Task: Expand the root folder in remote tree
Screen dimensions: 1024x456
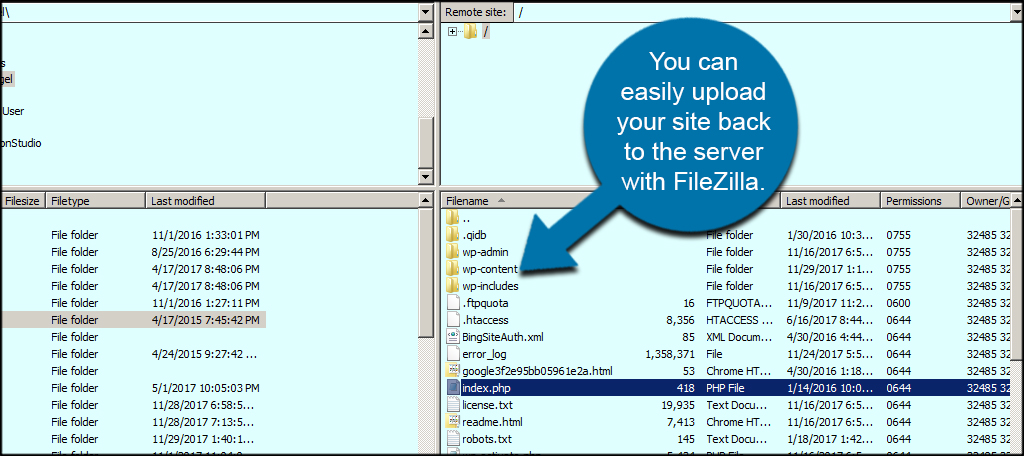Action: pyautogui.click(x=452, y=32)
